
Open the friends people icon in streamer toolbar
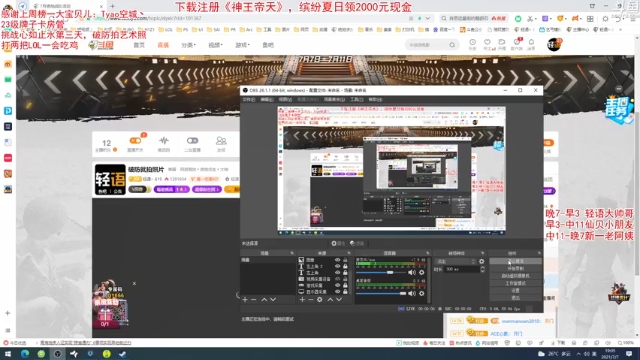pyautogui.click(x=221, y=141)
